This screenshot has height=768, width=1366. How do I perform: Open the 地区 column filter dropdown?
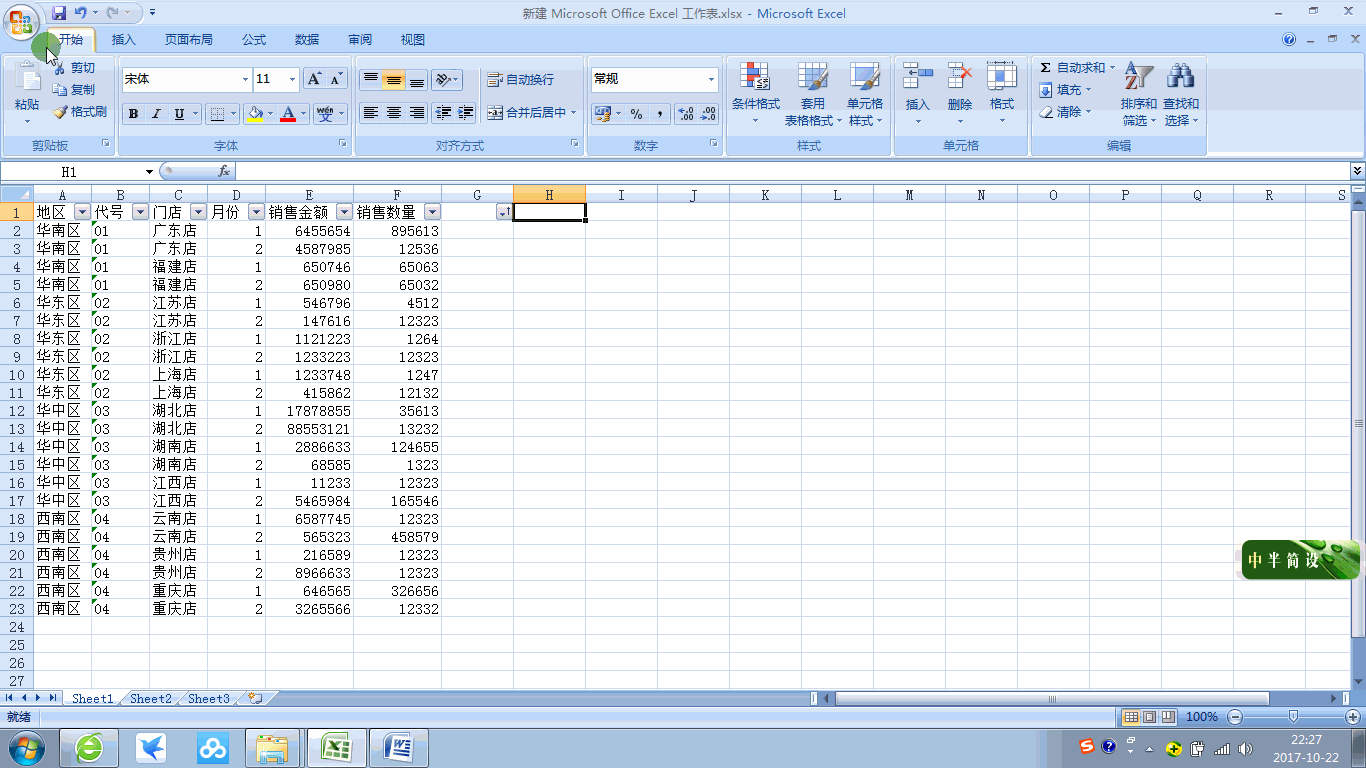82,212
